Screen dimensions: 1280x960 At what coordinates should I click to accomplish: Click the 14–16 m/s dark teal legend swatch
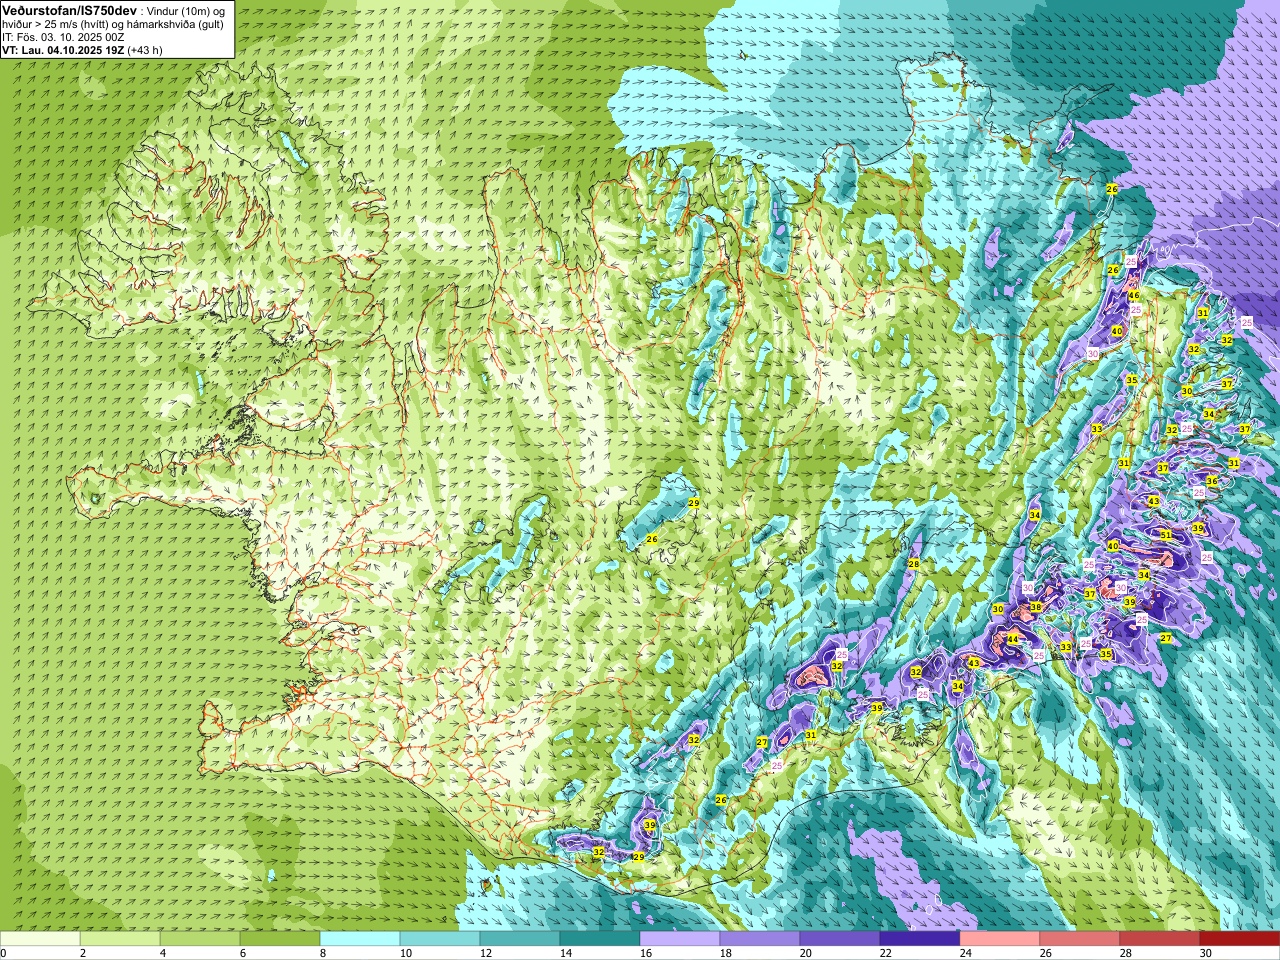point(600,938)
